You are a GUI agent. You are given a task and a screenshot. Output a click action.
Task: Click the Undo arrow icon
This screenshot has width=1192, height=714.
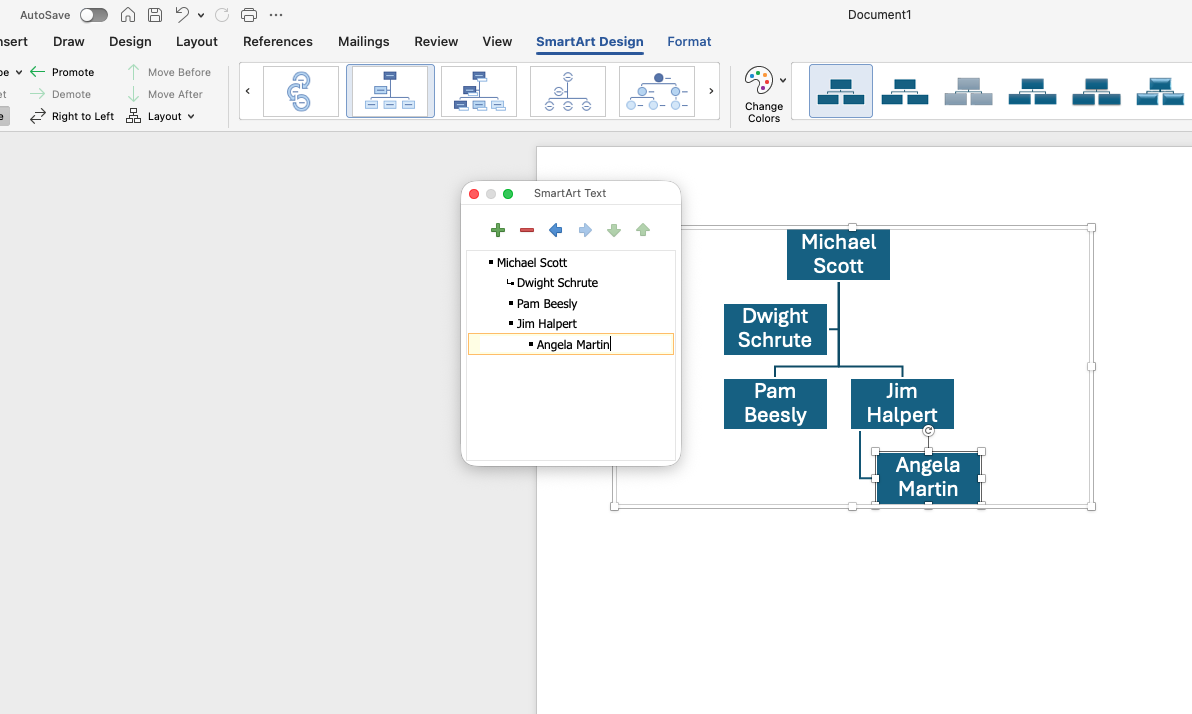pos(182,14)
